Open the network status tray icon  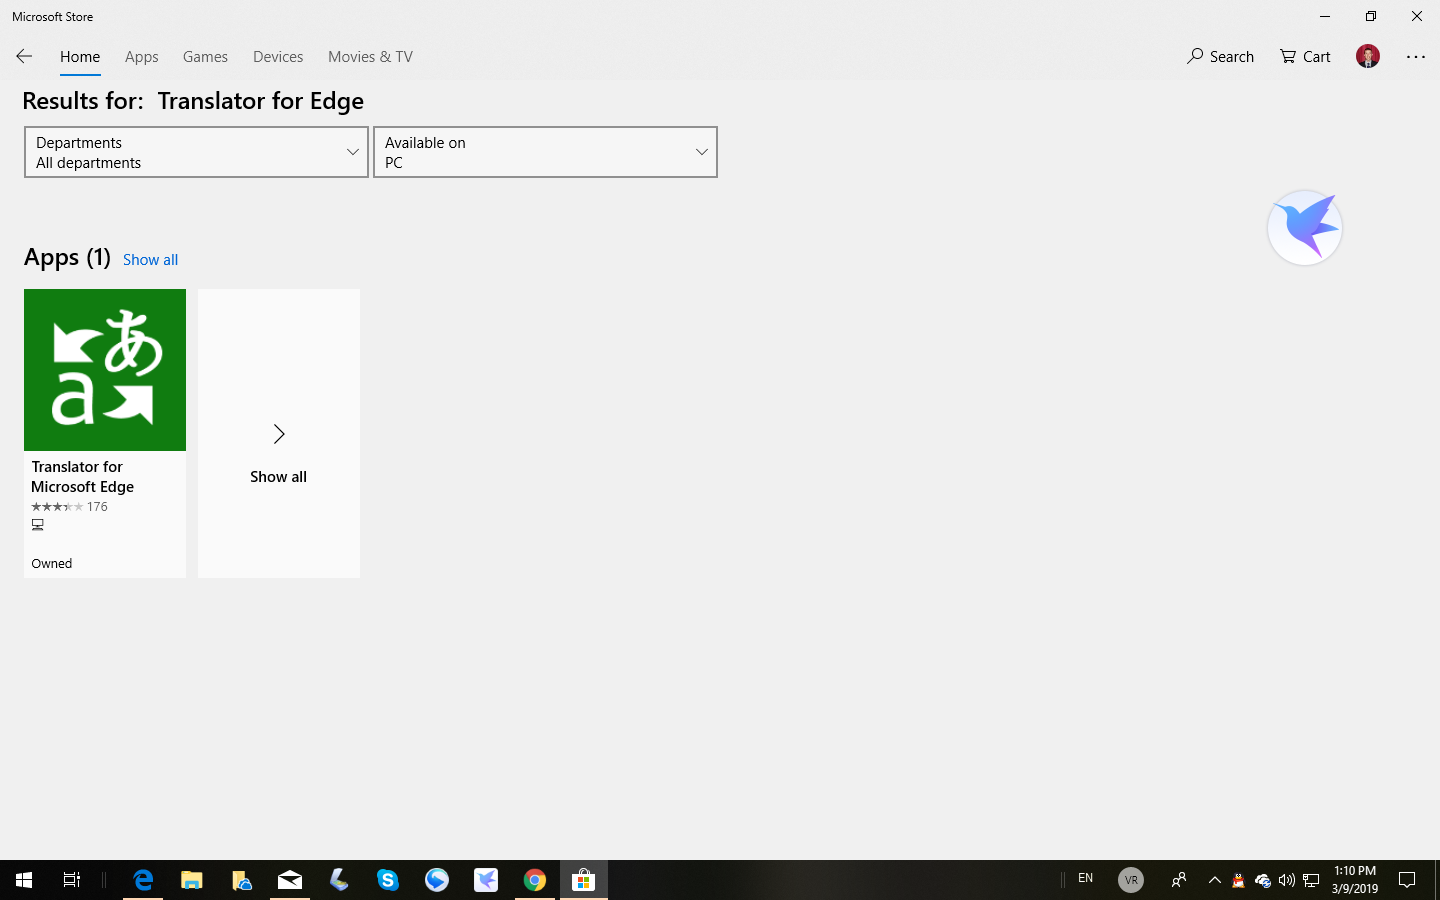1311,880
